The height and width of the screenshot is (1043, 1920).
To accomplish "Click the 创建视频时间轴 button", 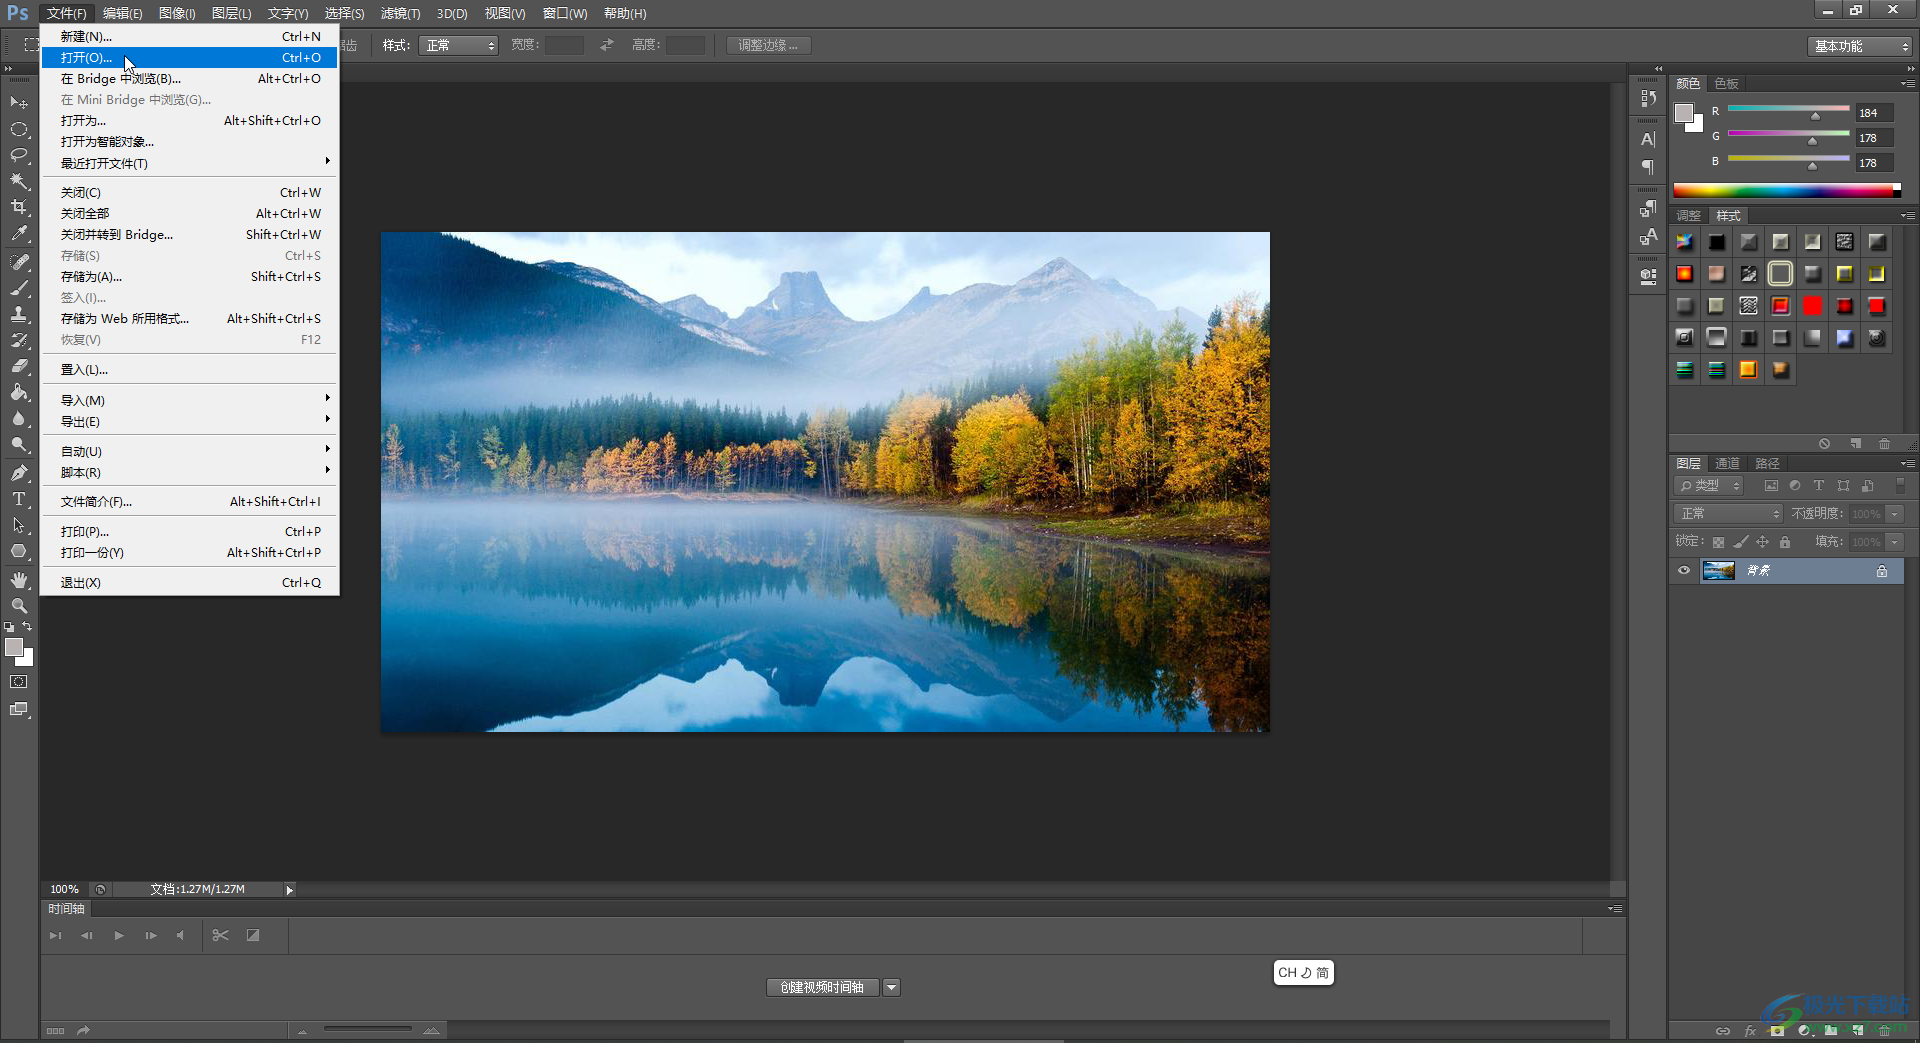I will point(822,987).
